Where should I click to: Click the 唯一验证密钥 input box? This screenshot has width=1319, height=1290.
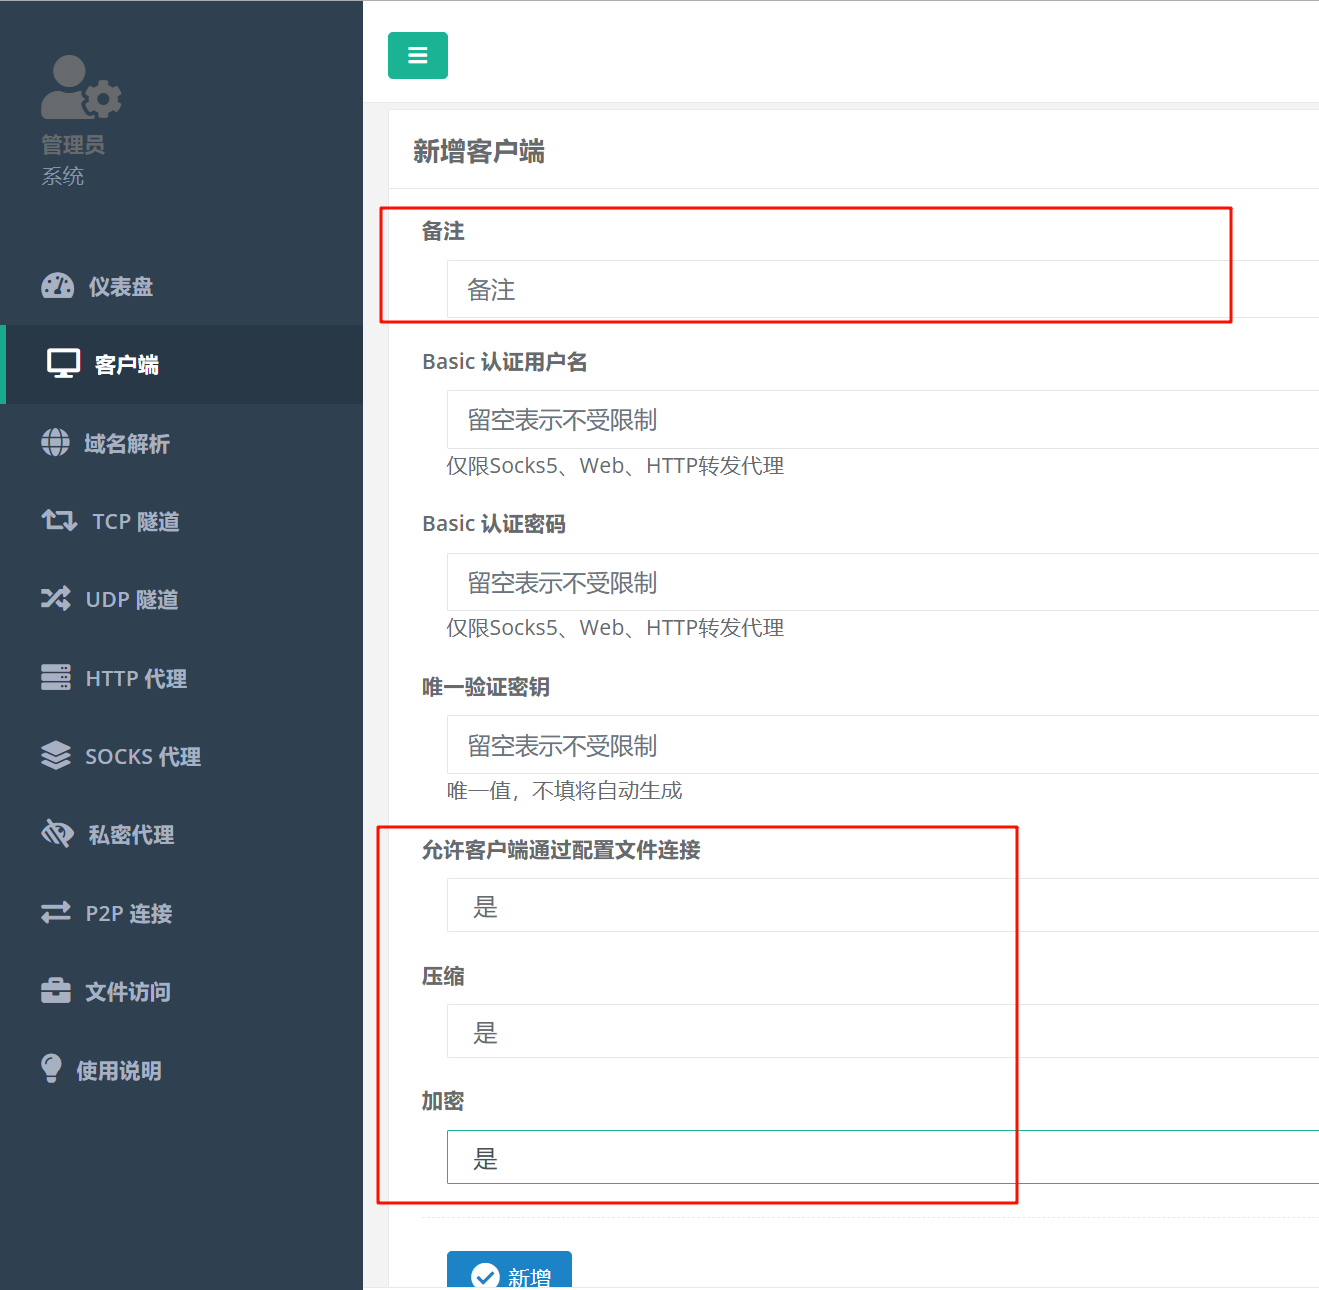[x=882, y=745]
